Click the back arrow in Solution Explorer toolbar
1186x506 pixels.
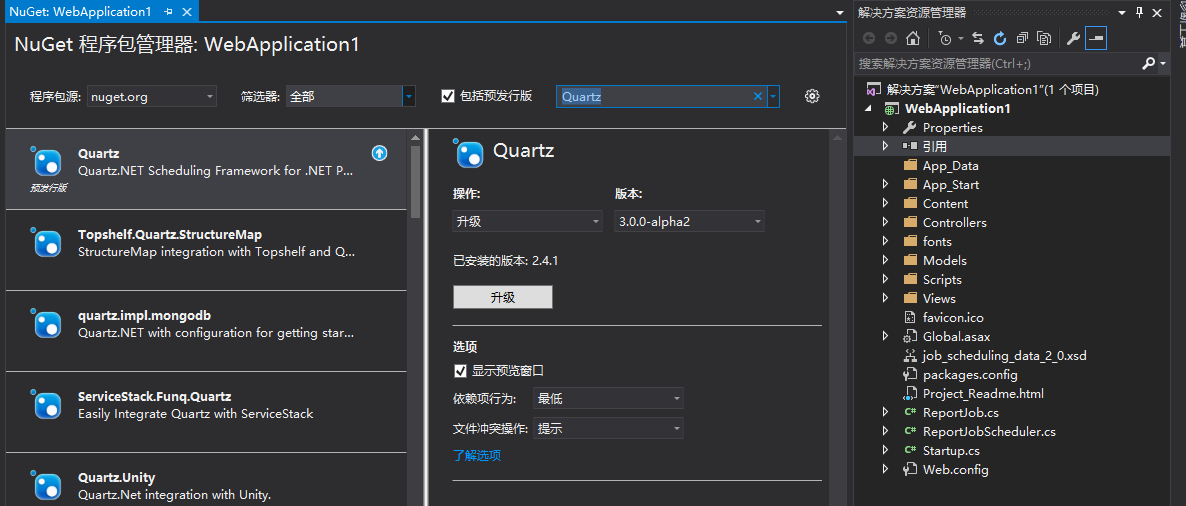[x=869, y=39]
